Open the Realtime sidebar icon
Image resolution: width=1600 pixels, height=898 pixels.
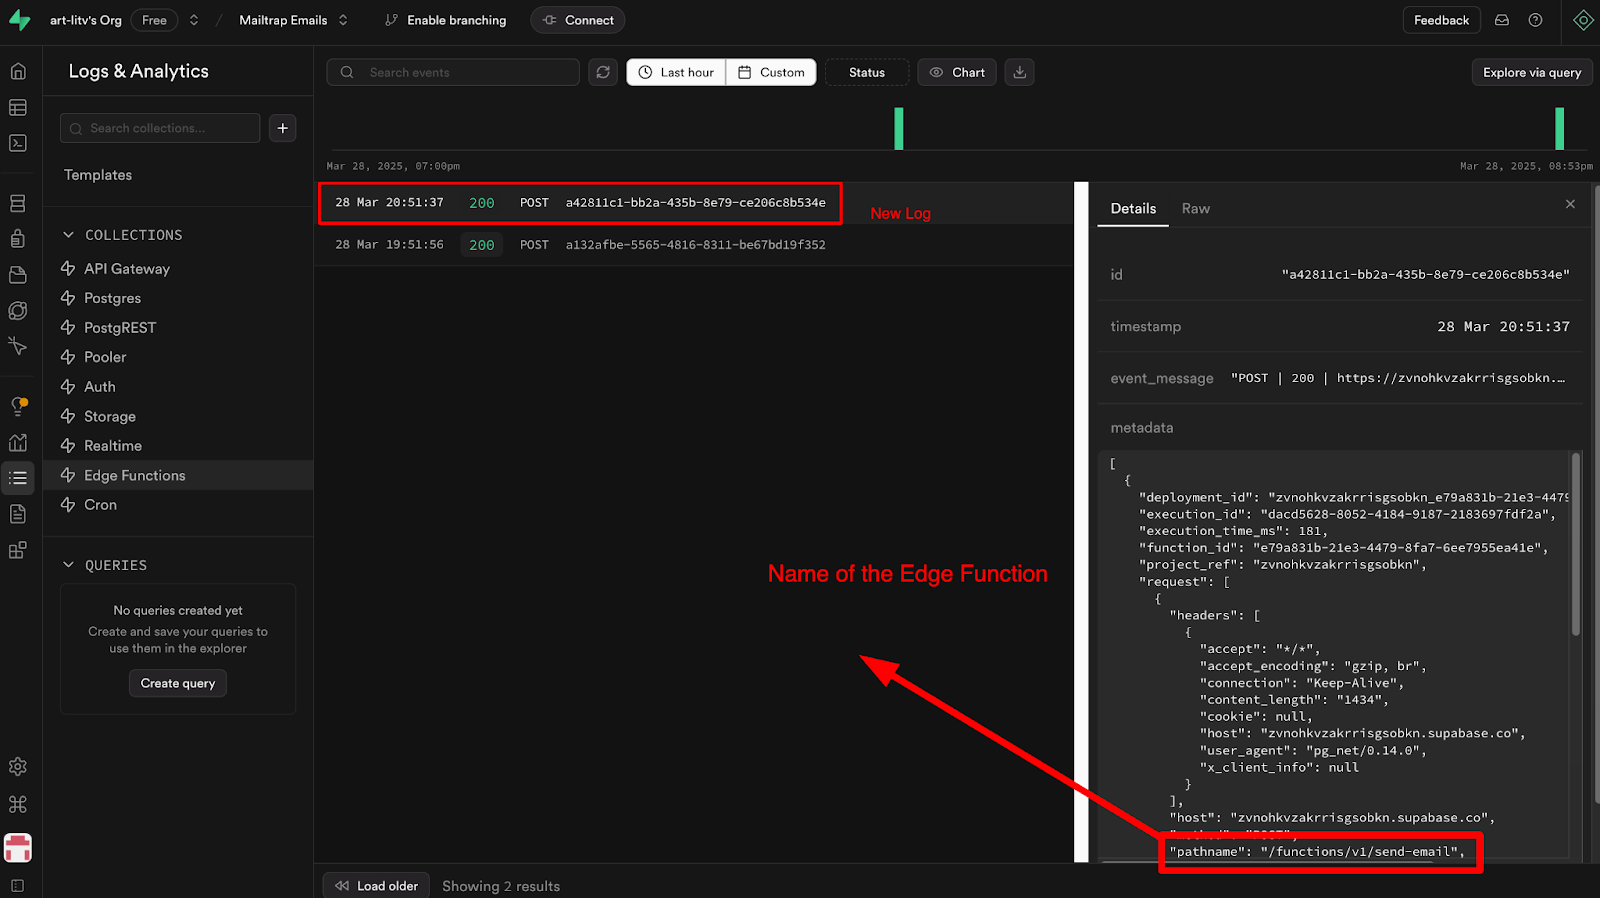coord(18,346)
